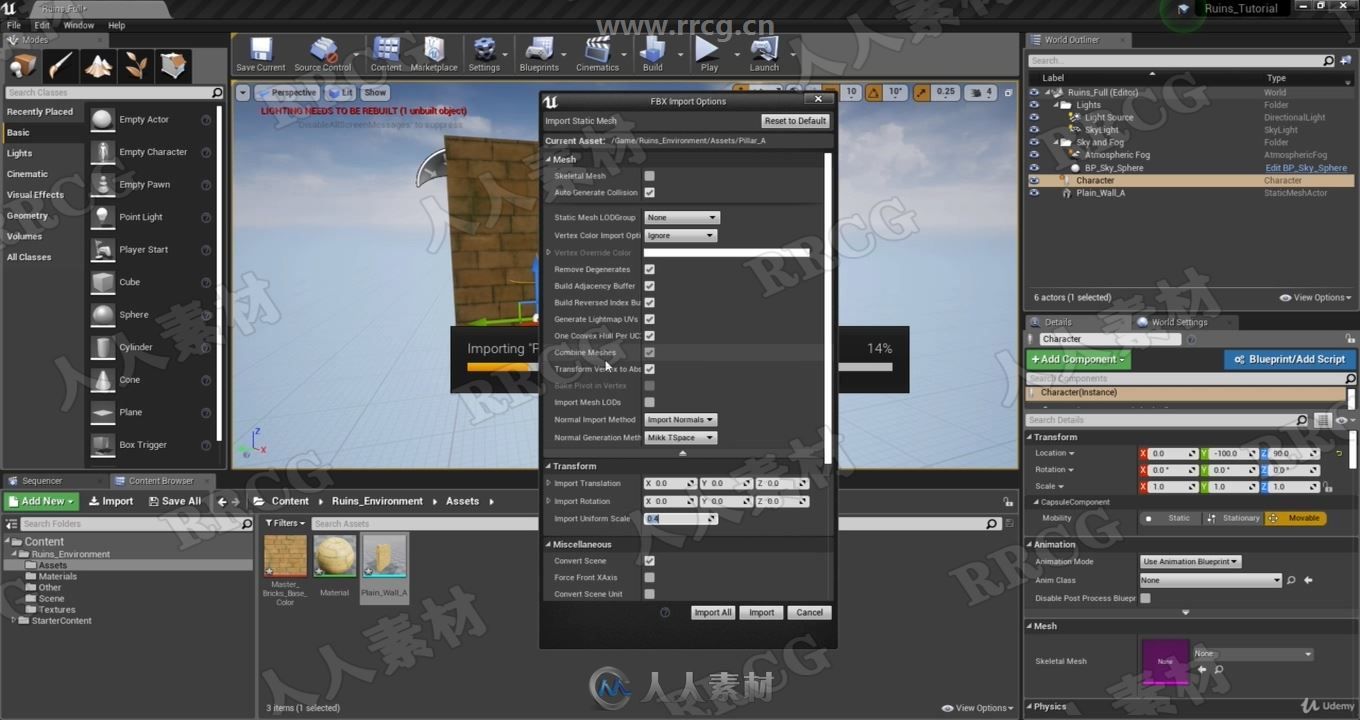Image resolution: width=1360 pixels, height=720 pixels.
Task: Toggle Build Adjacency Buffer checkbox
Action: [649, 286]
